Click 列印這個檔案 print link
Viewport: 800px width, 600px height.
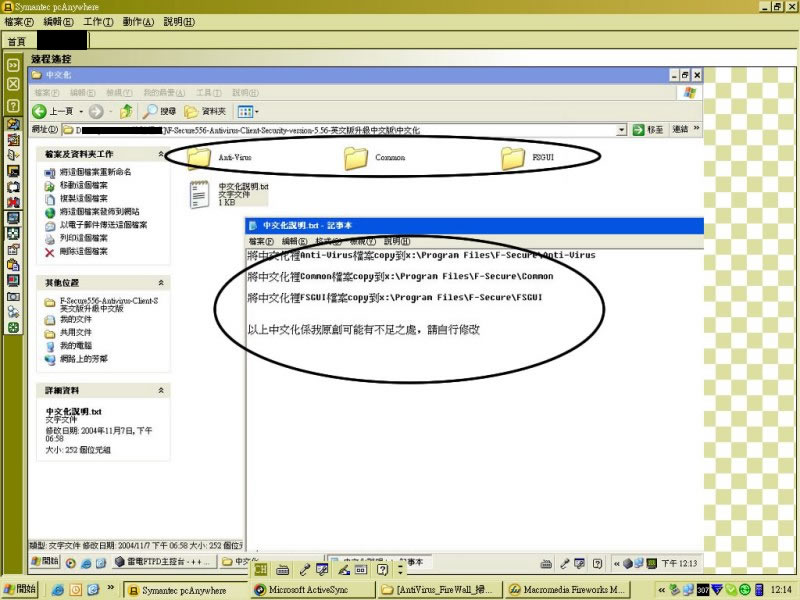(84, 238)
